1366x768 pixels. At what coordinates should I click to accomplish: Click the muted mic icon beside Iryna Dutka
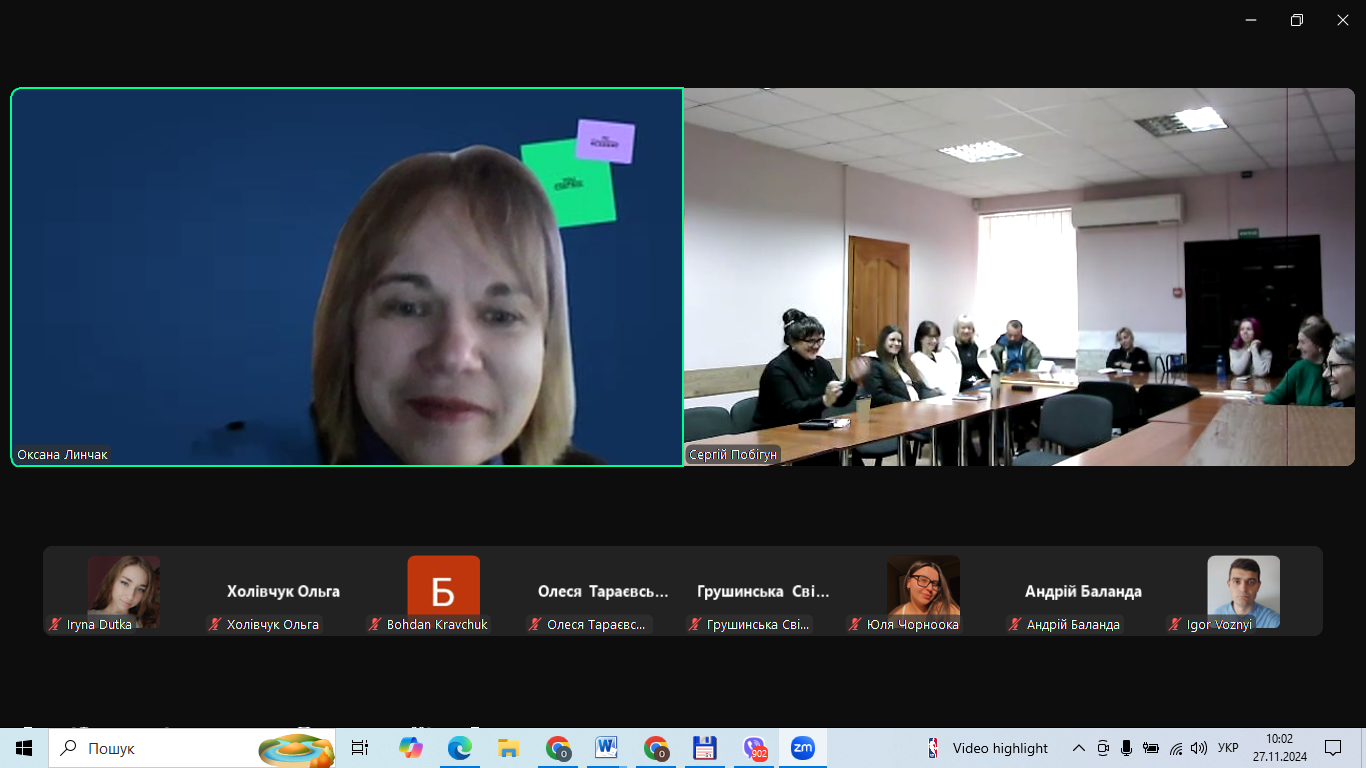(x=56, y=625)
